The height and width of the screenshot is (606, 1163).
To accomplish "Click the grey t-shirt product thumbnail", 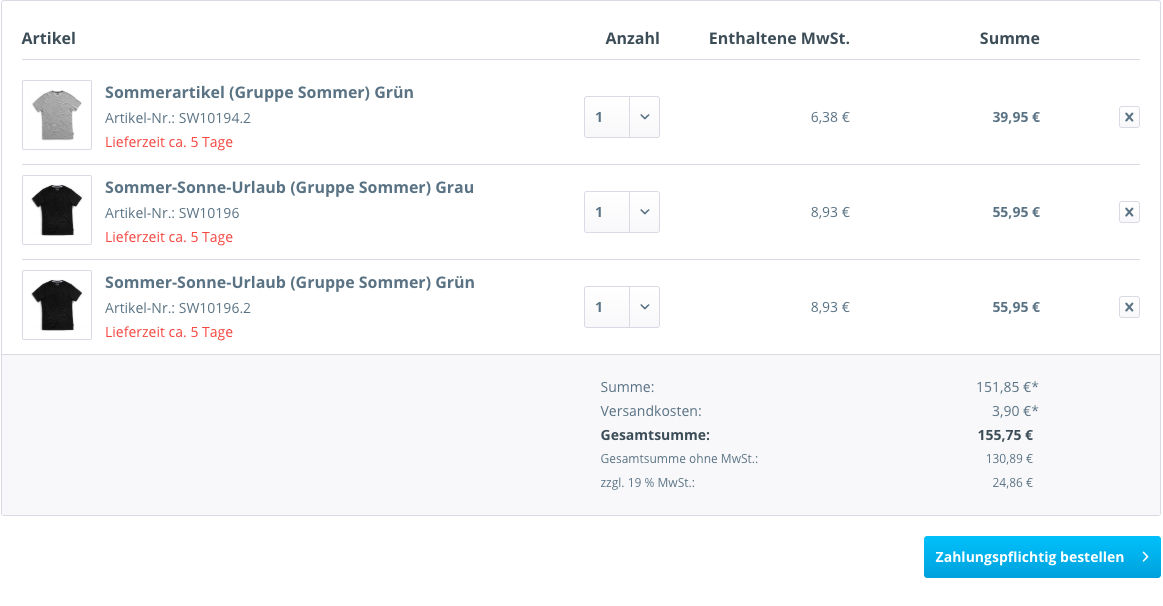I will pyautogui.click(x=57, y=115).
